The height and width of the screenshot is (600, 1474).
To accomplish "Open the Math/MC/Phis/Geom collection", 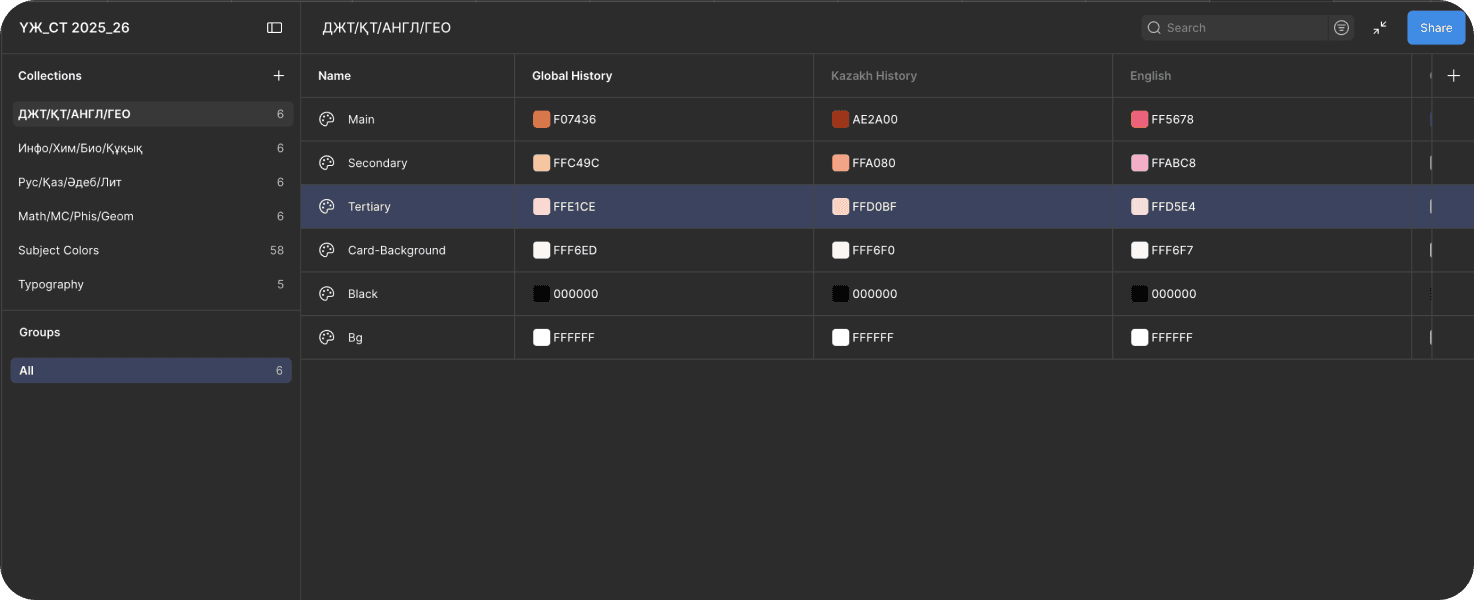I will 151,216.
